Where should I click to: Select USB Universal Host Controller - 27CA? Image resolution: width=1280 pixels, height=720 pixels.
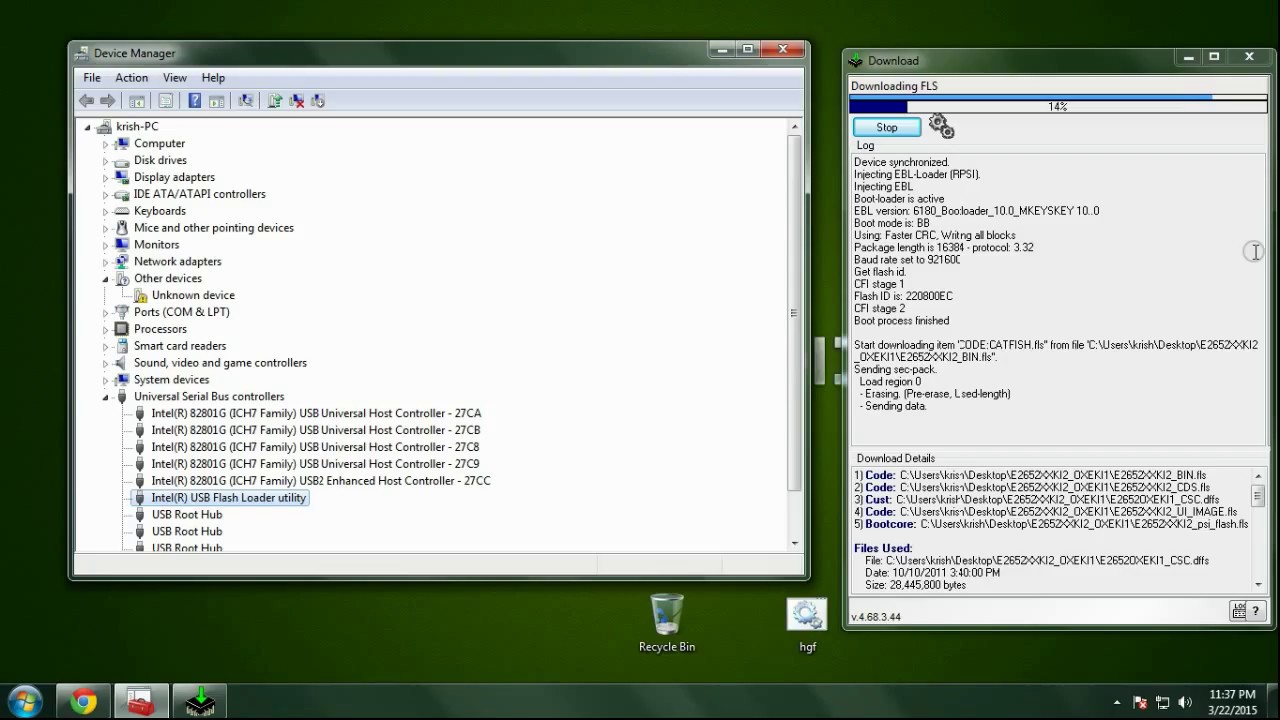coord(316,413)
